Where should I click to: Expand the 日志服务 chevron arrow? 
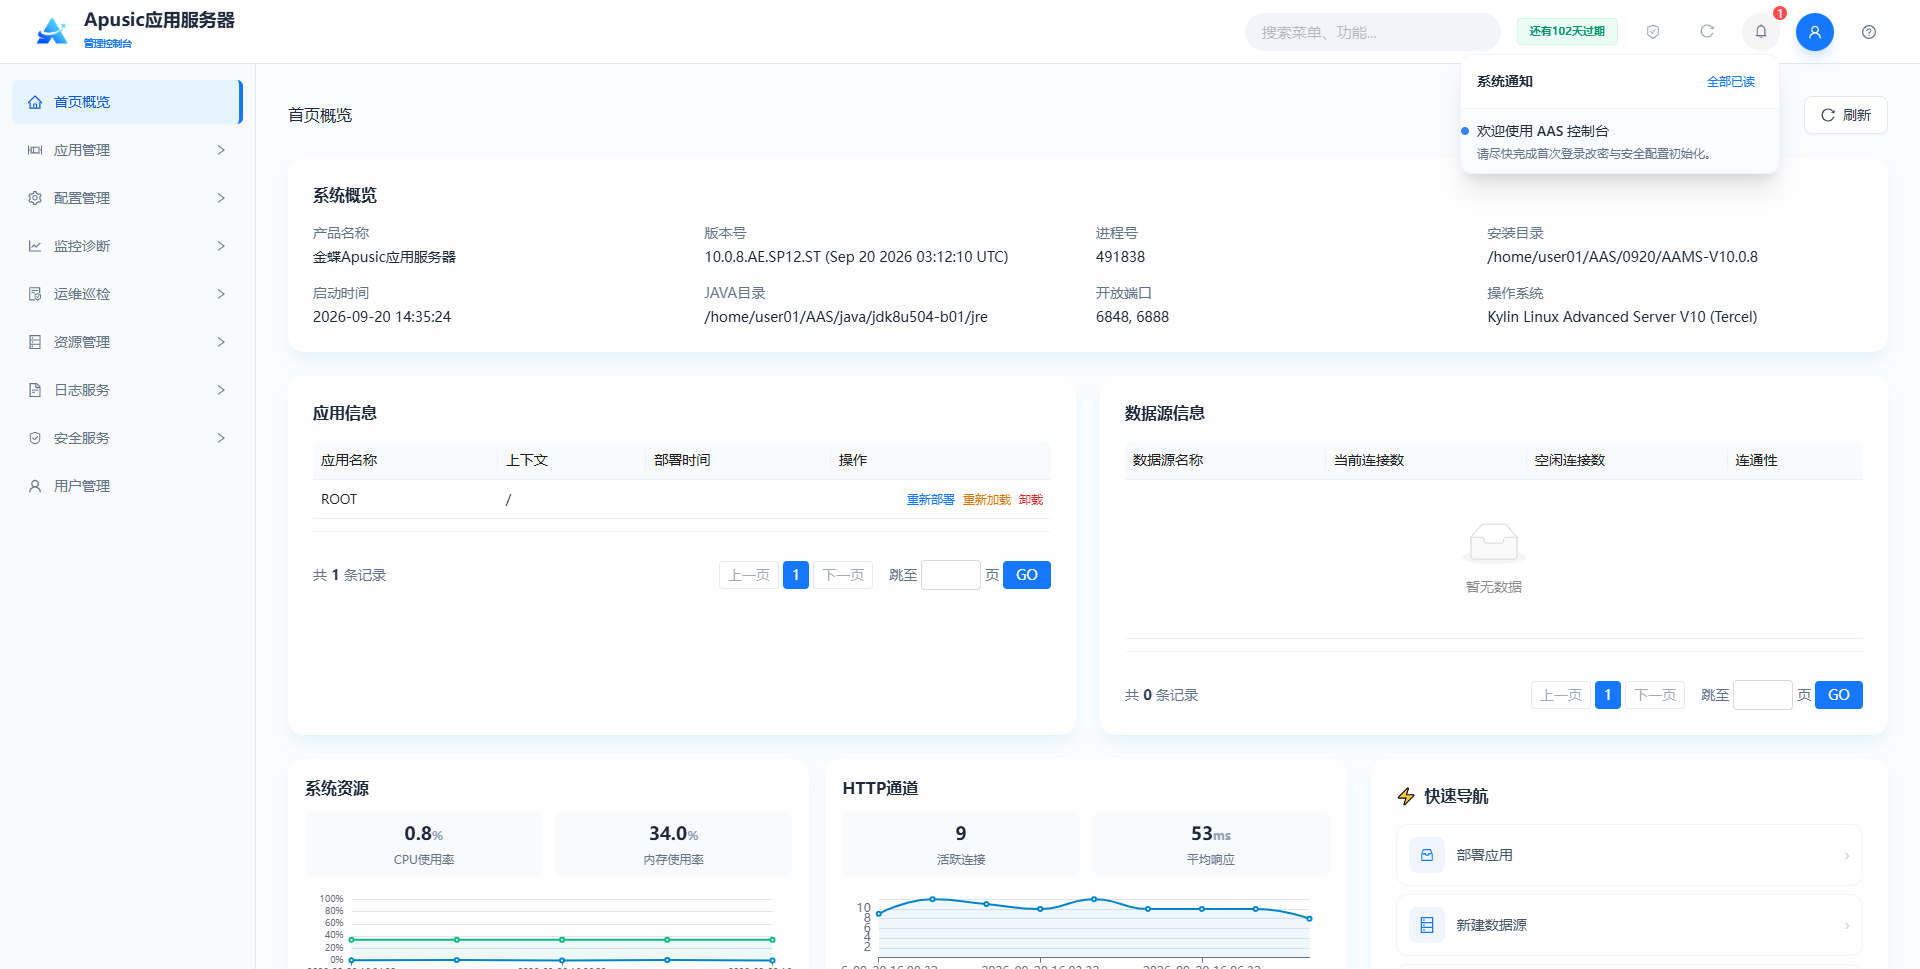coord(221,390)
